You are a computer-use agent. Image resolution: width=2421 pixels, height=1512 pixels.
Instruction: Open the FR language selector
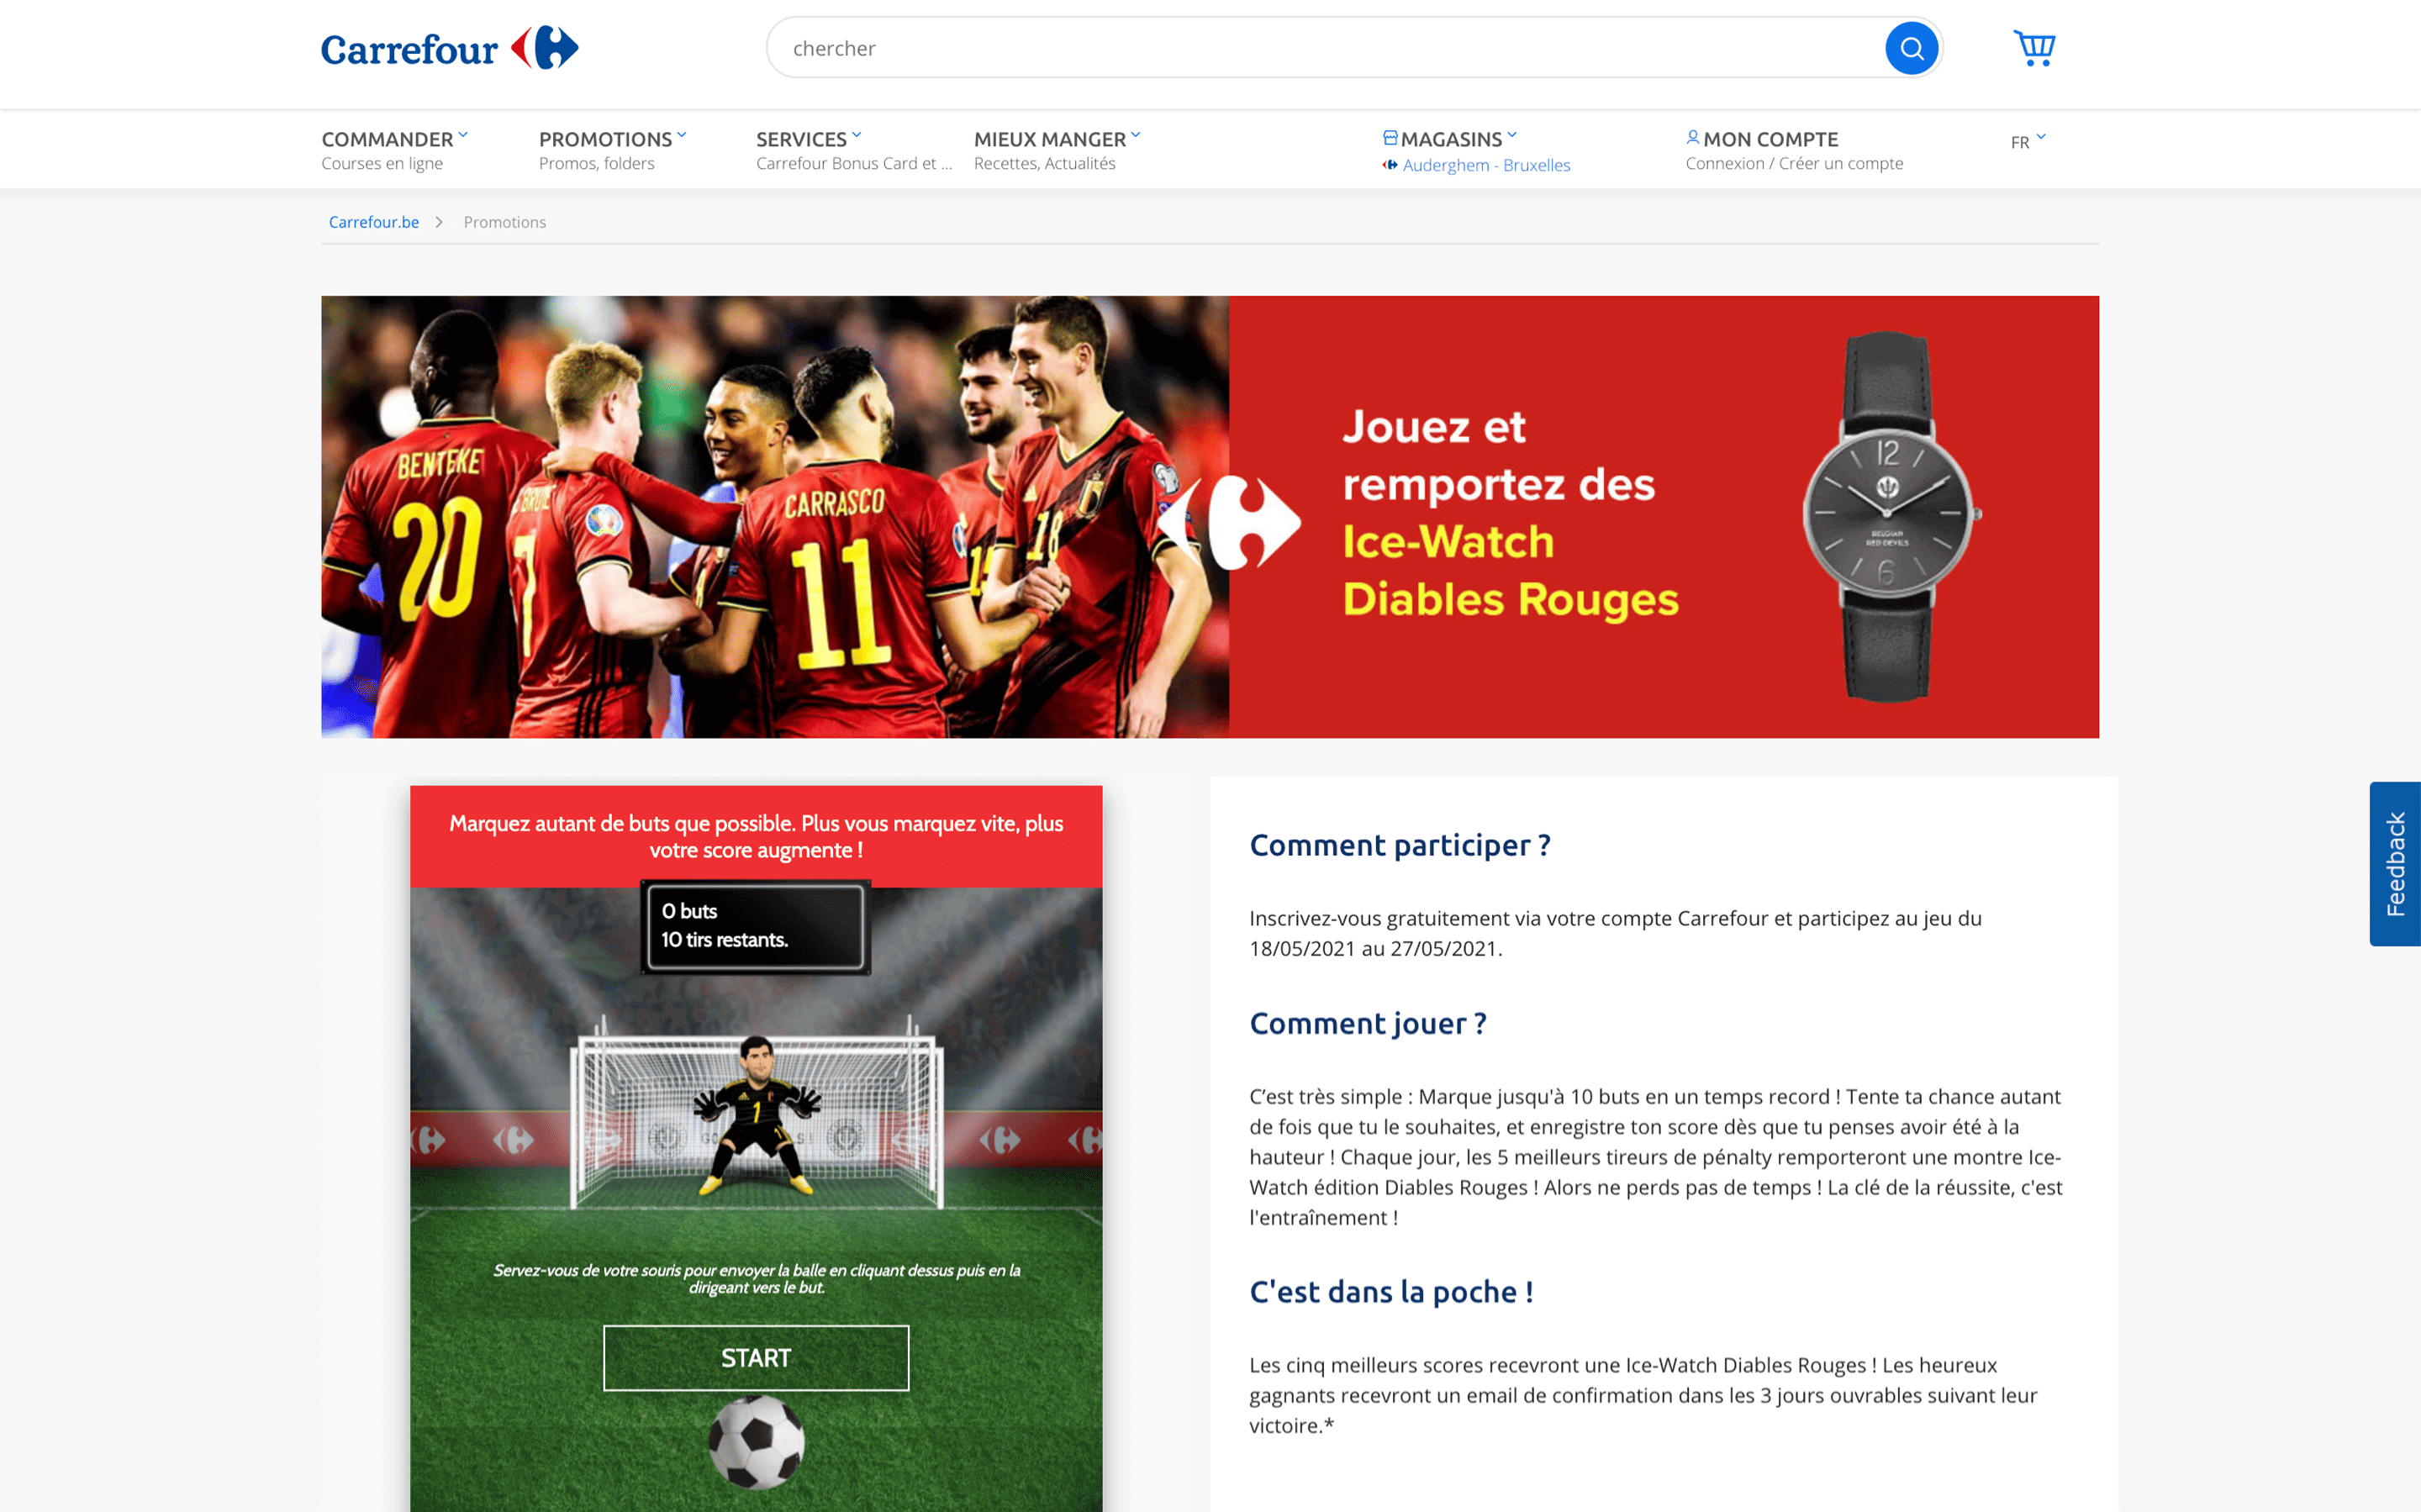(2028, 141)
